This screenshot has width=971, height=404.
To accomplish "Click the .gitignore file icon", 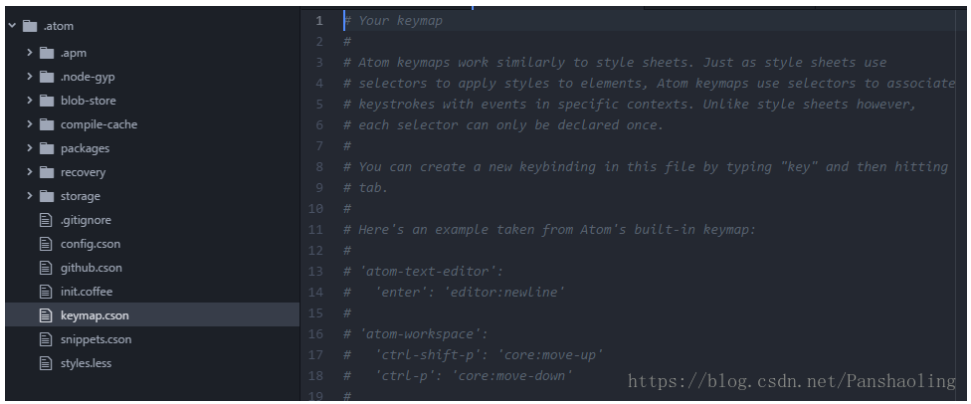I will 45,220.
